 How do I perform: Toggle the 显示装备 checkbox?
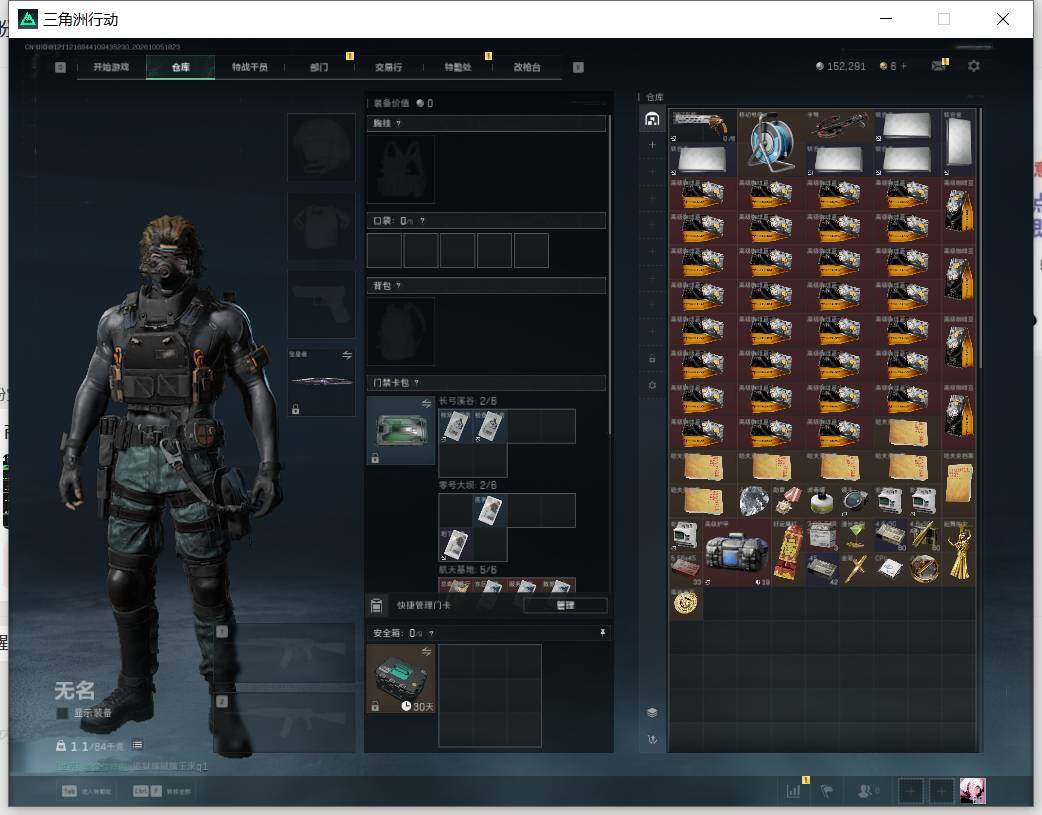tap(62, 713)
